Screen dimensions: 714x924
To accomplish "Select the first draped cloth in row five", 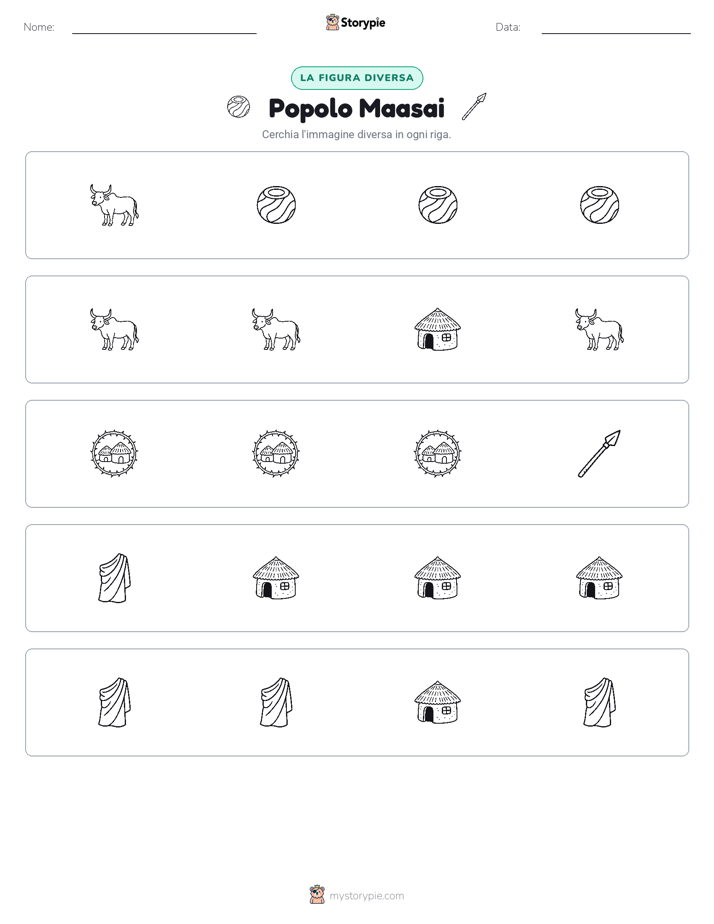I will click(114, 702).
